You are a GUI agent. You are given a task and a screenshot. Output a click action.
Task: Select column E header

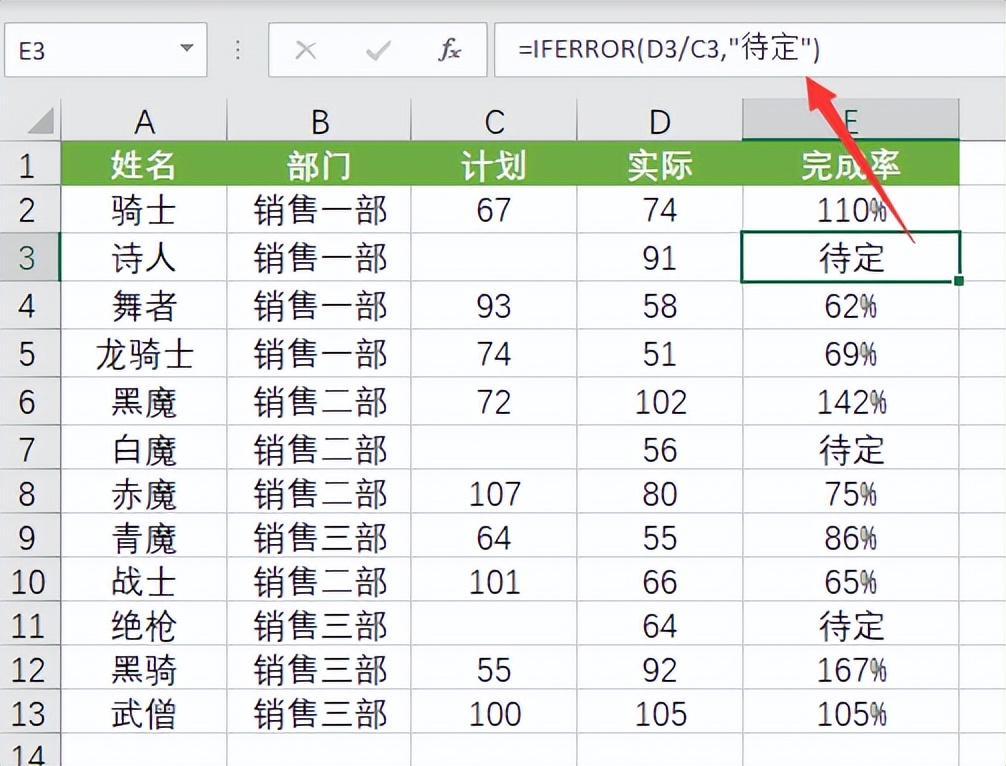click(849, 119)
